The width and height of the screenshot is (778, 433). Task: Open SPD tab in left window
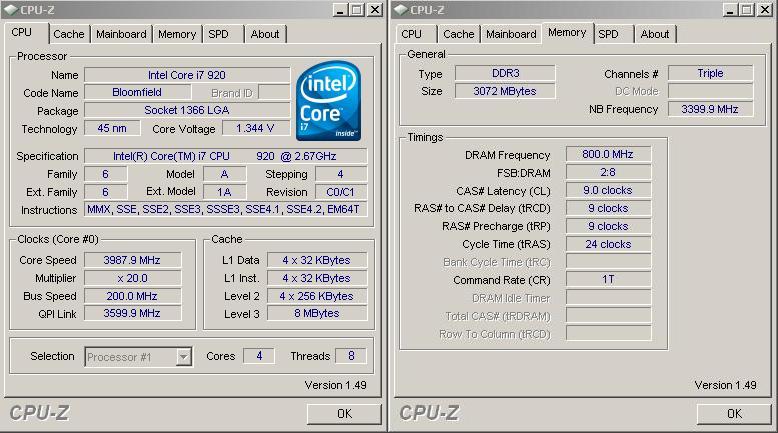pos(218,34)
